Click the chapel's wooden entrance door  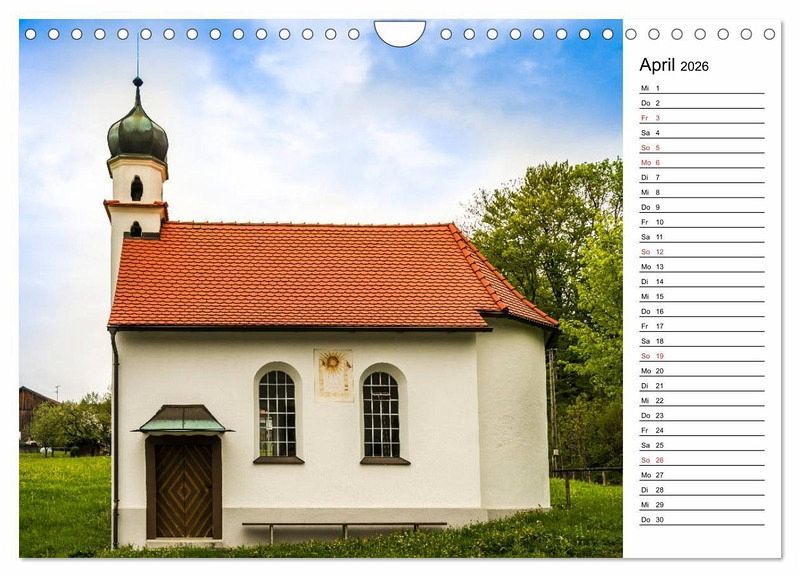pyautogui.click(x=184, y=489)
